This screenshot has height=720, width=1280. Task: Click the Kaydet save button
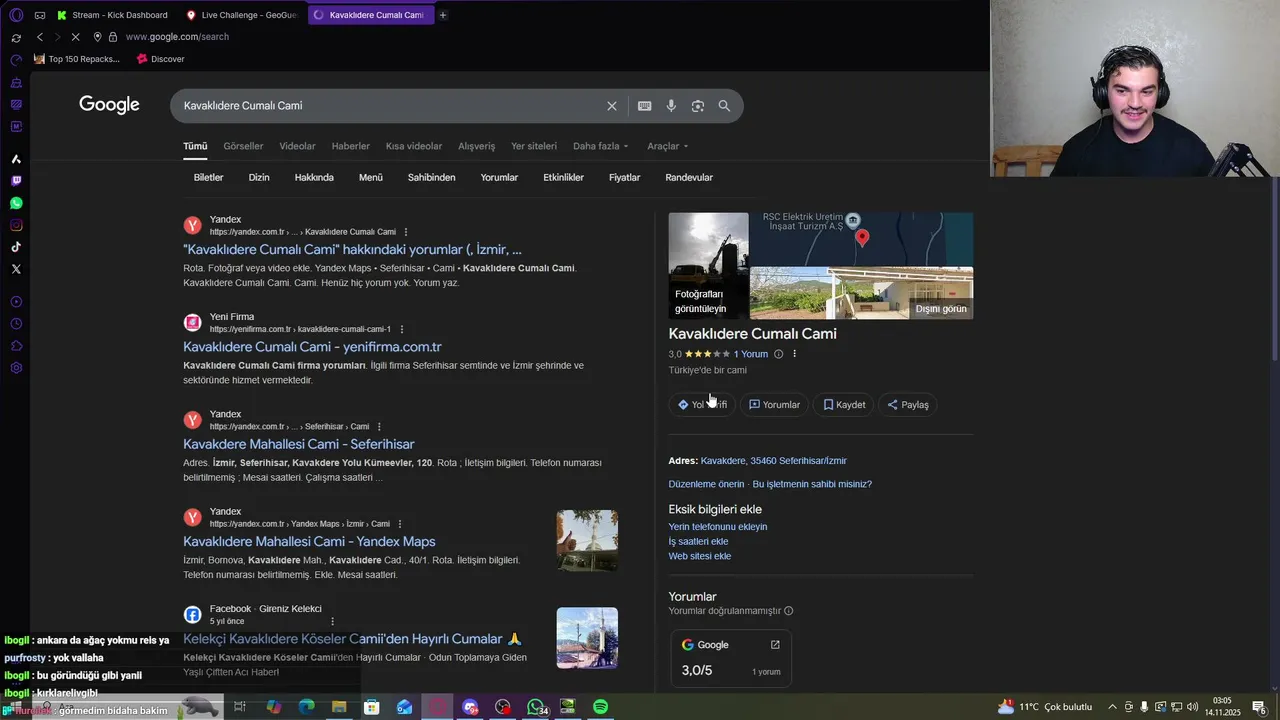click(x=844, y=405)
